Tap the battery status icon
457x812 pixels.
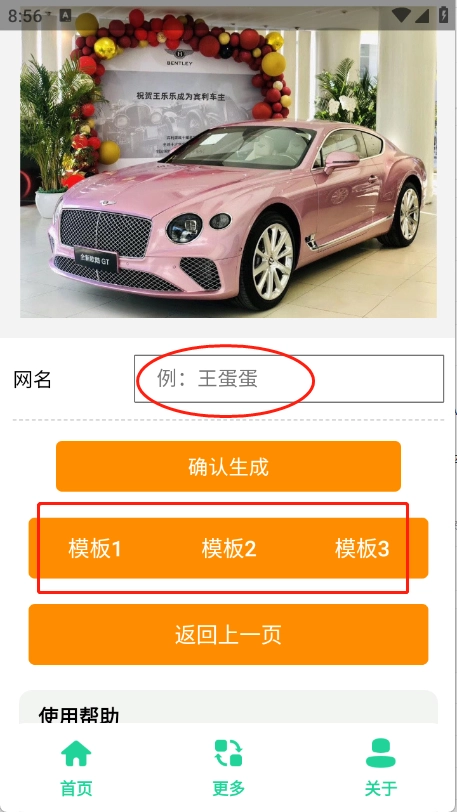coord(444,14)
